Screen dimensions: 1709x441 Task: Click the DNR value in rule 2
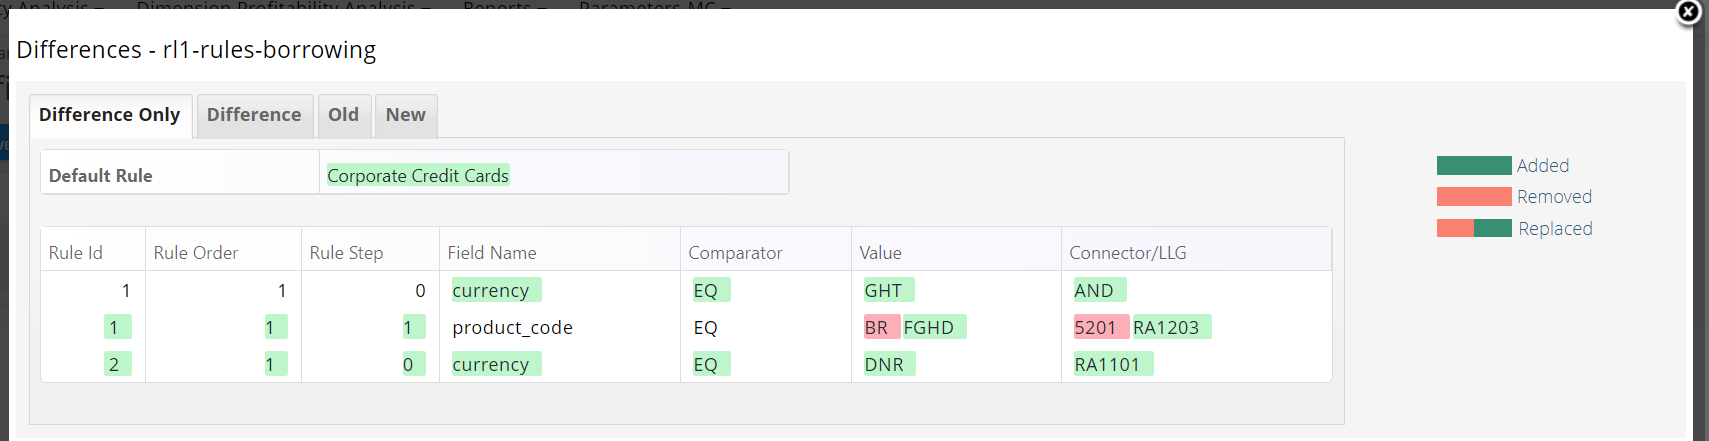(888, 364)
